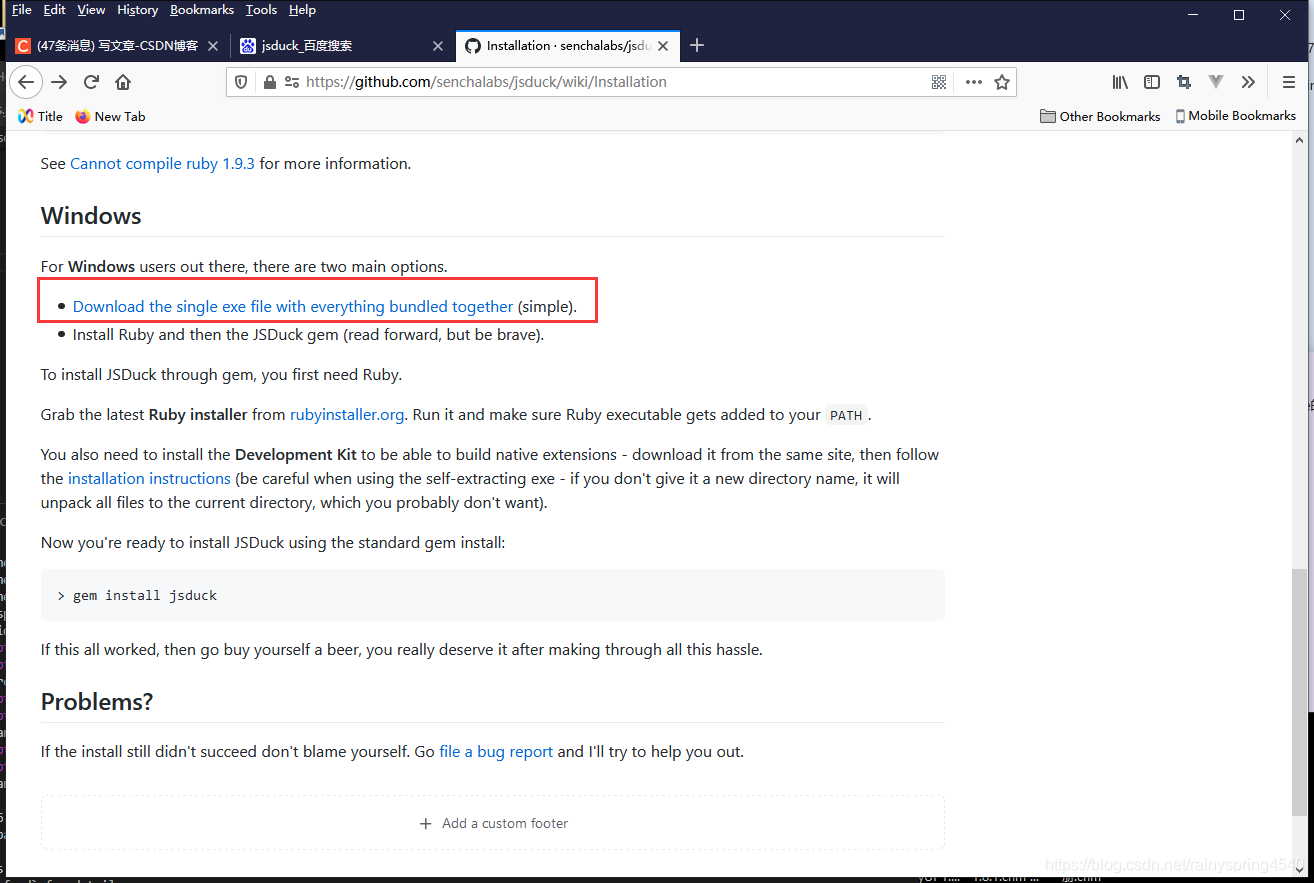Screen dimensions: 1314x883
Task: Open the Title bookmark in bookmarks bar
Action: [40, 116]
